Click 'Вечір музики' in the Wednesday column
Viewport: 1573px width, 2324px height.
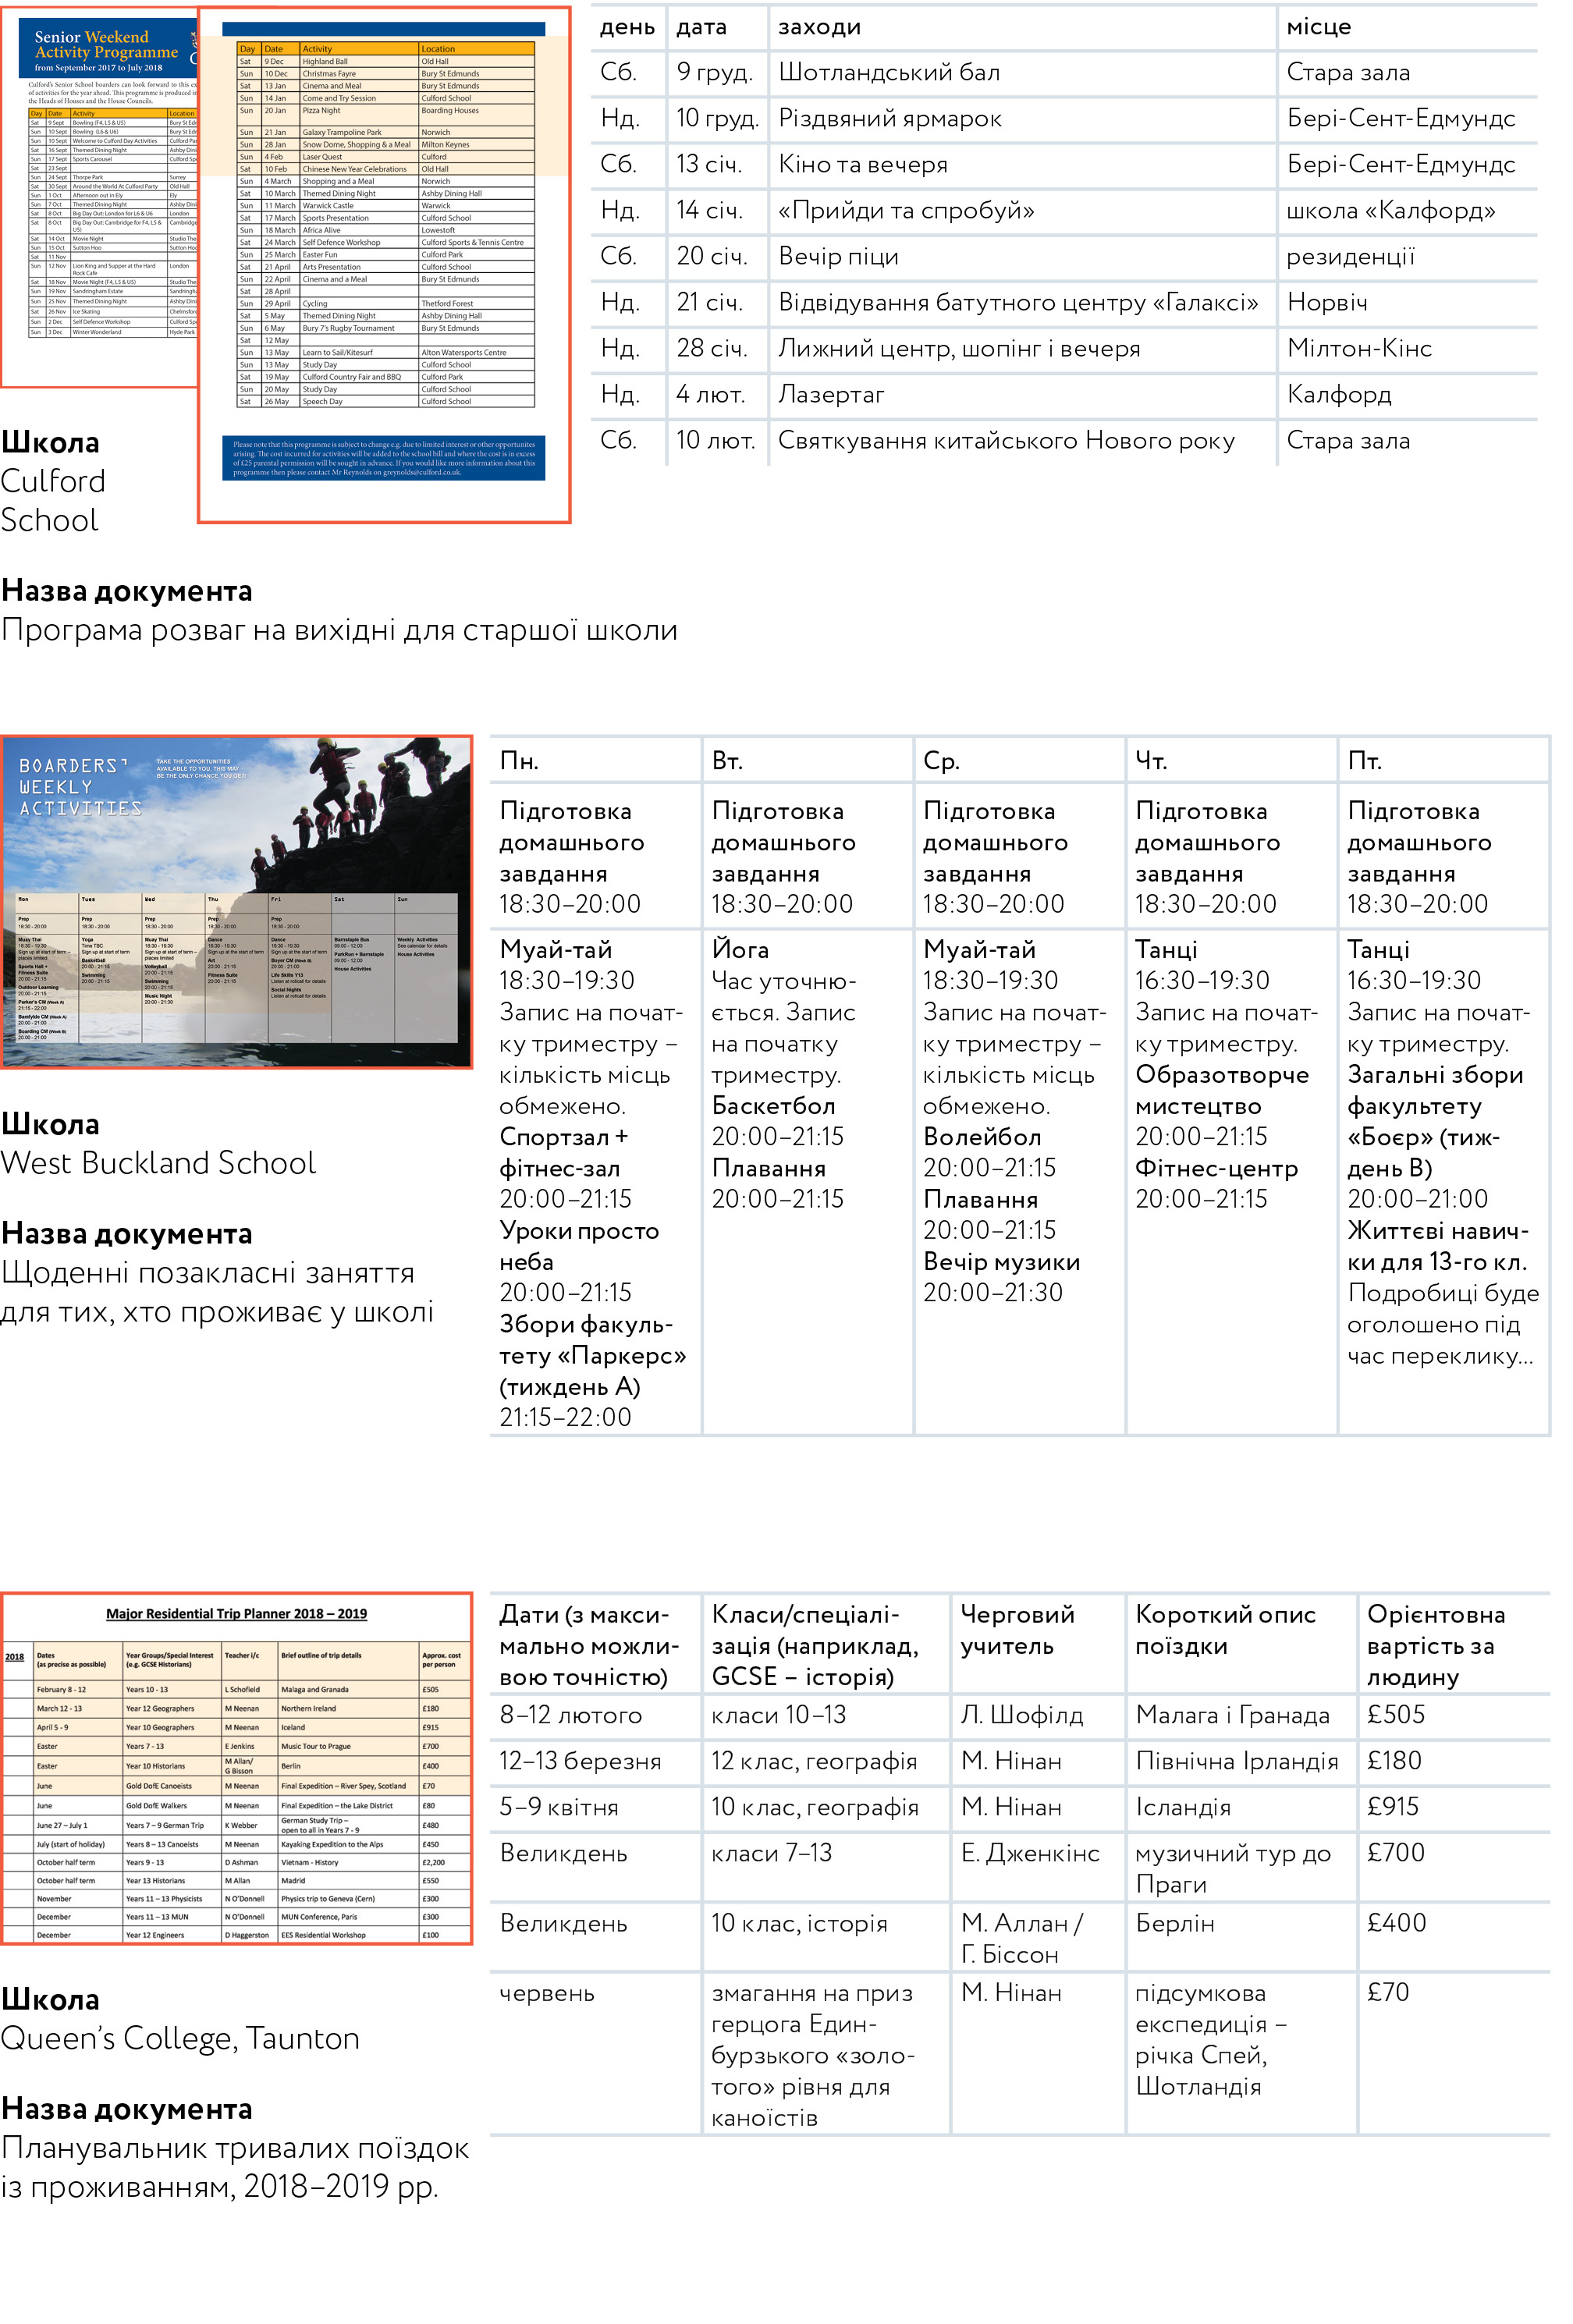coord(1001,1262)
